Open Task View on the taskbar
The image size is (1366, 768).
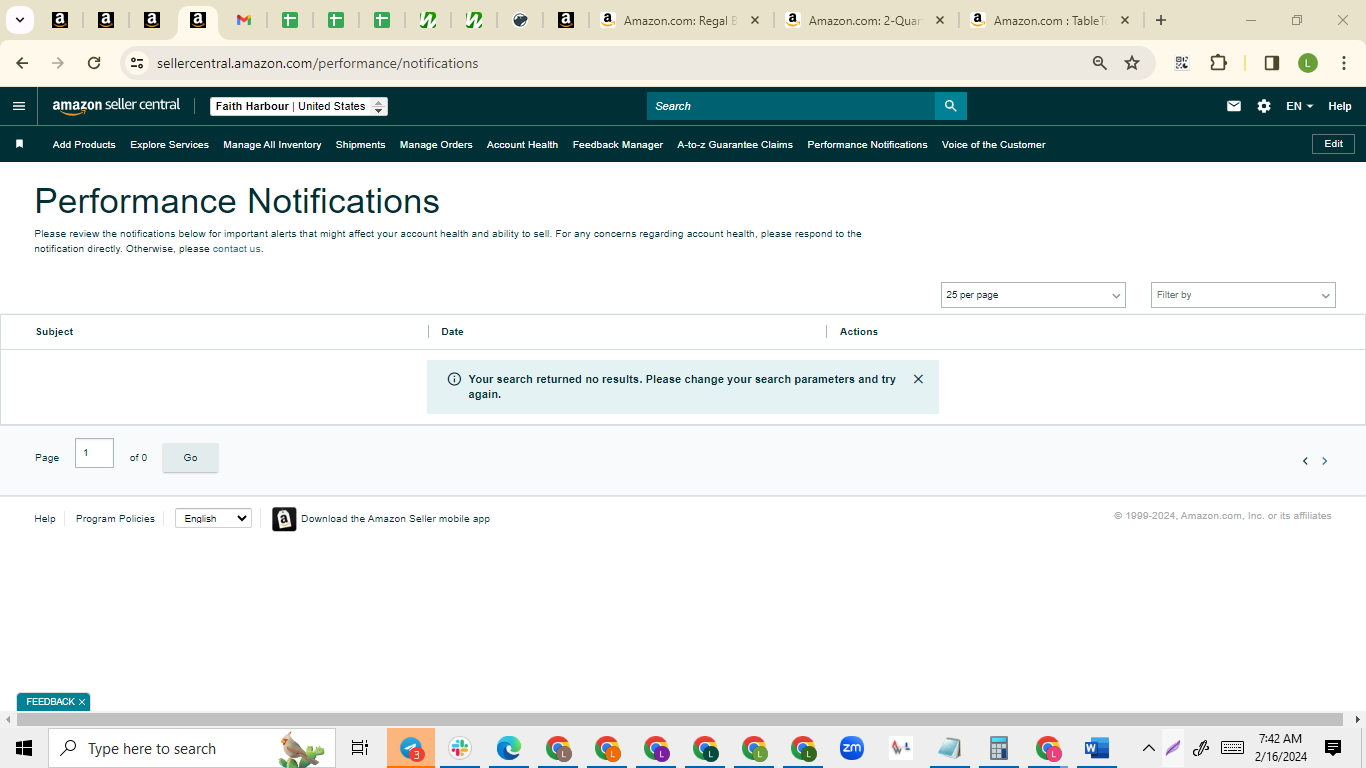360,748
